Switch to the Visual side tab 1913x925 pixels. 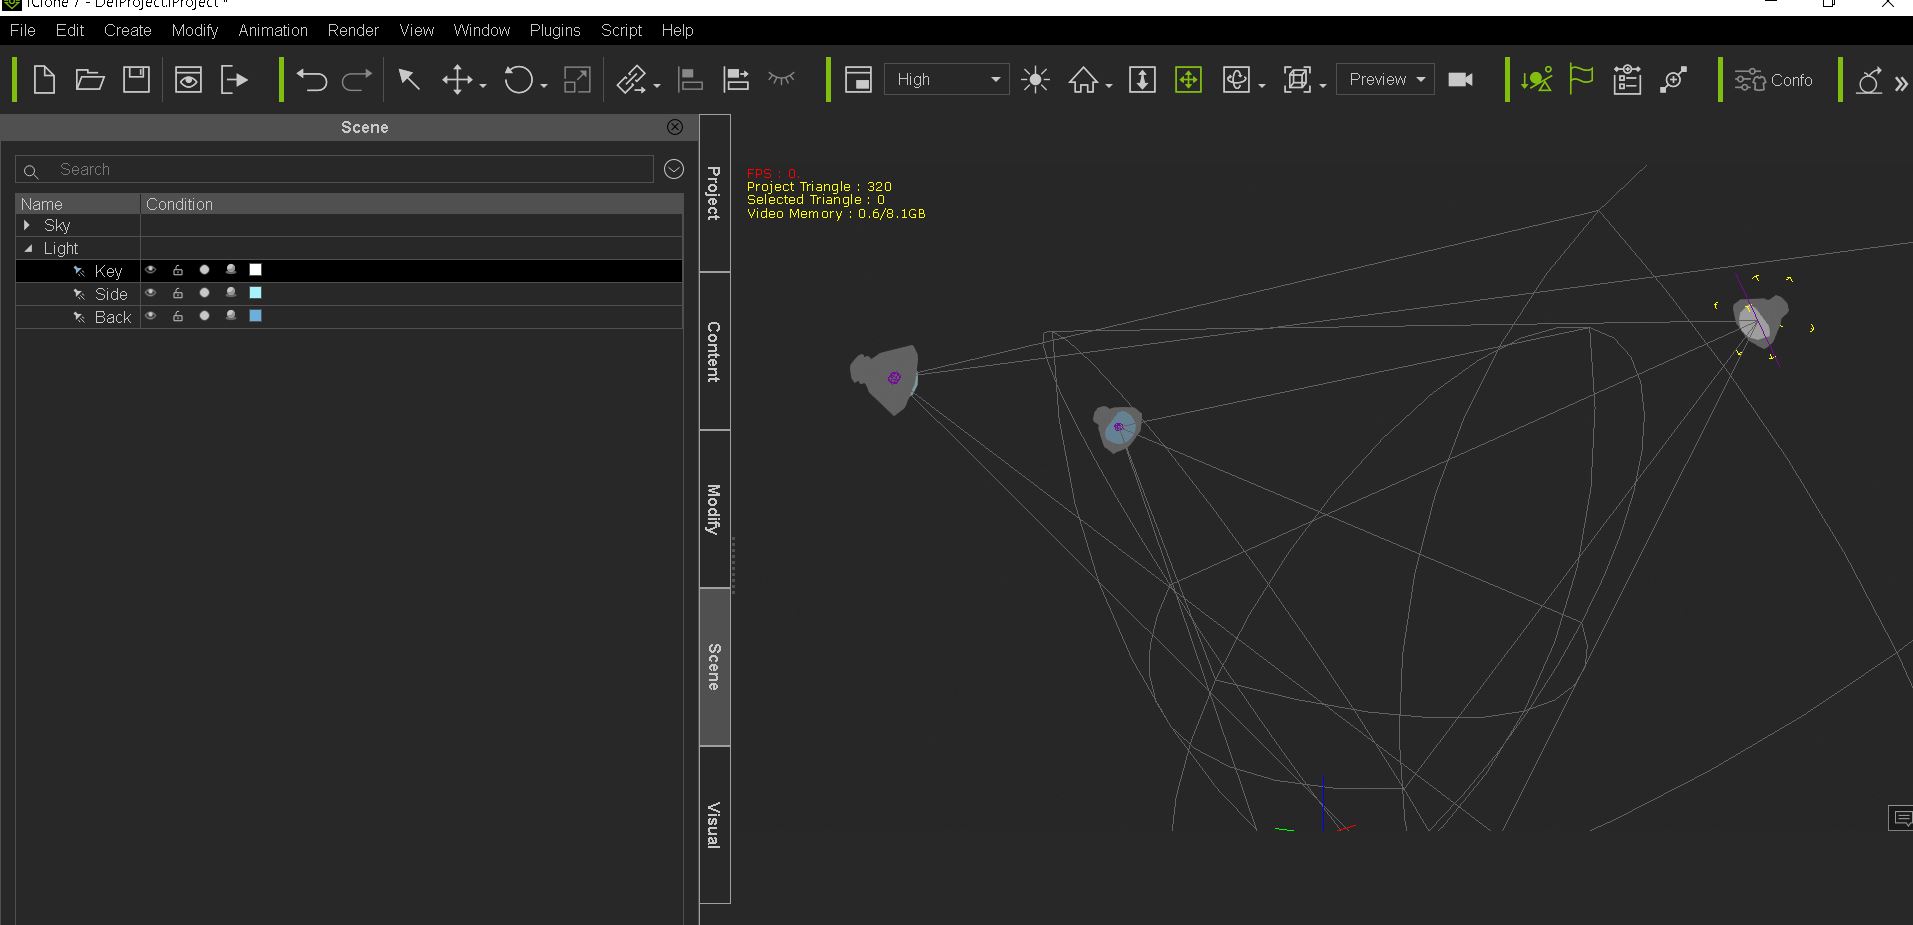click(x=714, y=825)
